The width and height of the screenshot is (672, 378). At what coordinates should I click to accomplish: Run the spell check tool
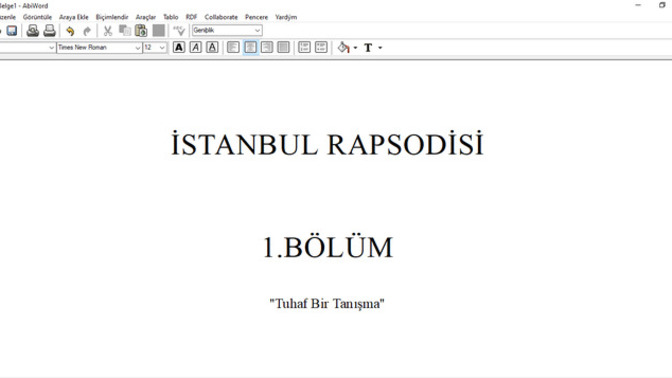pos(179,30)
